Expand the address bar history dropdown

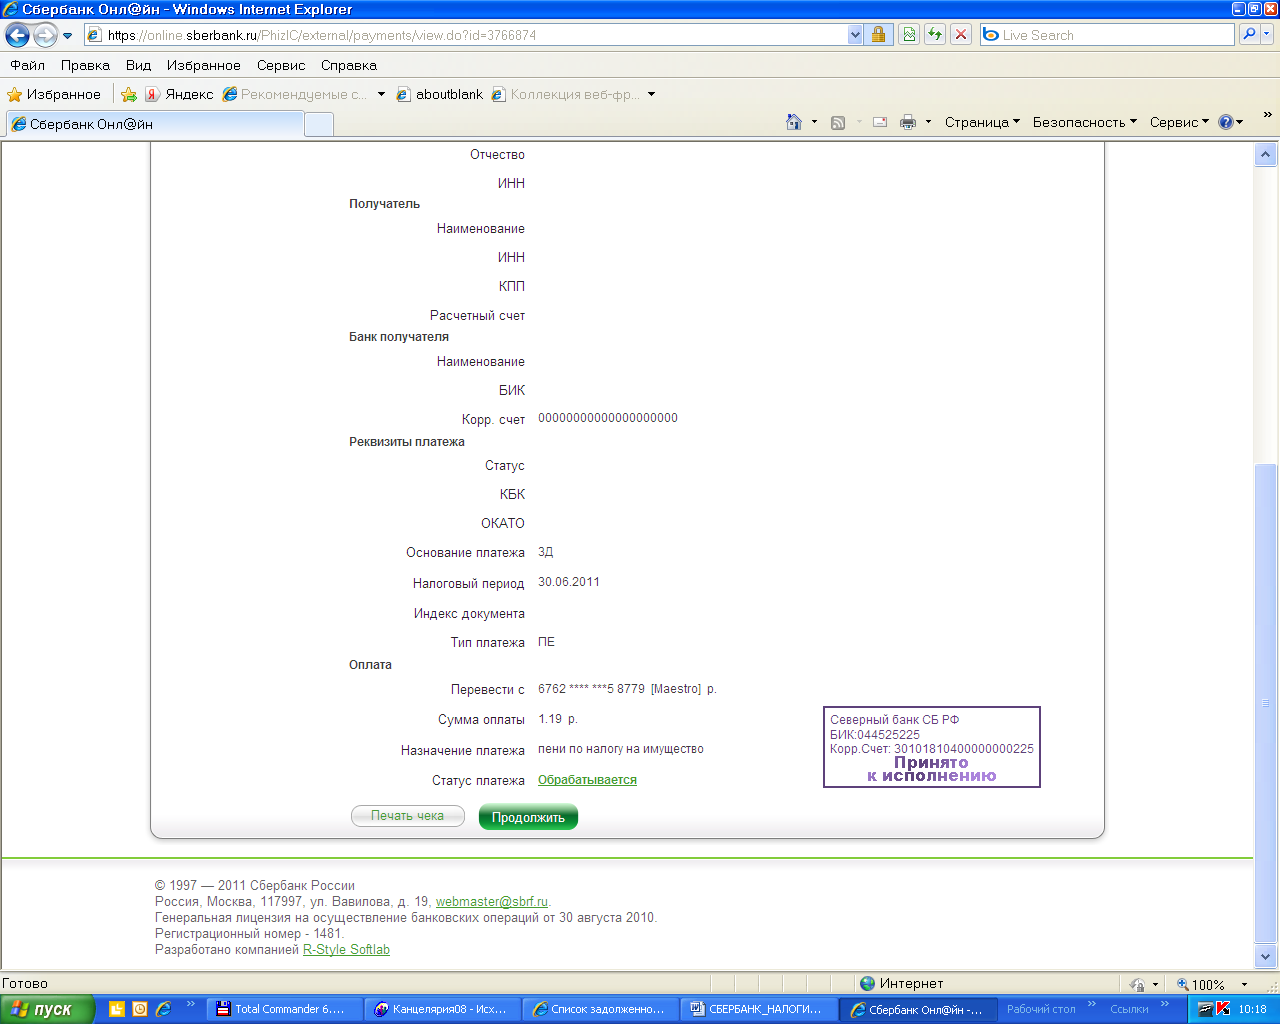point(855,35)
